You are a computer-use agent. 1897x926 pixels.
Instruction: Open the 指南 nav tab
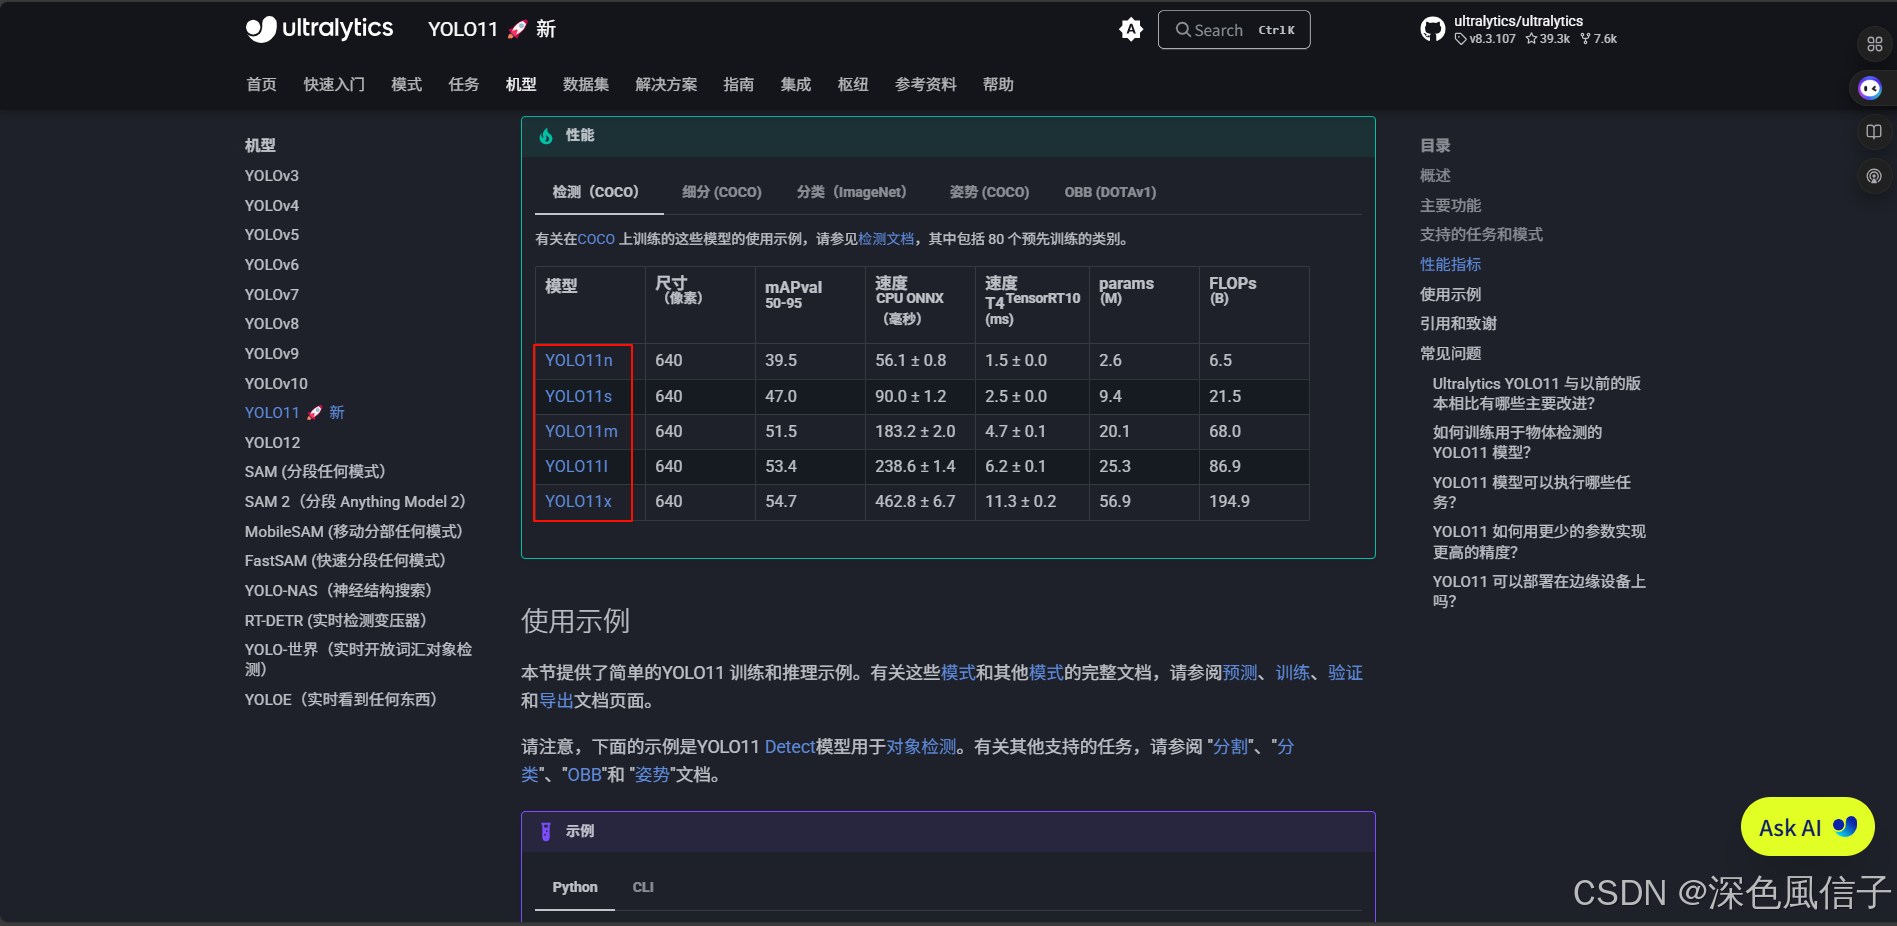pos(739,85)
